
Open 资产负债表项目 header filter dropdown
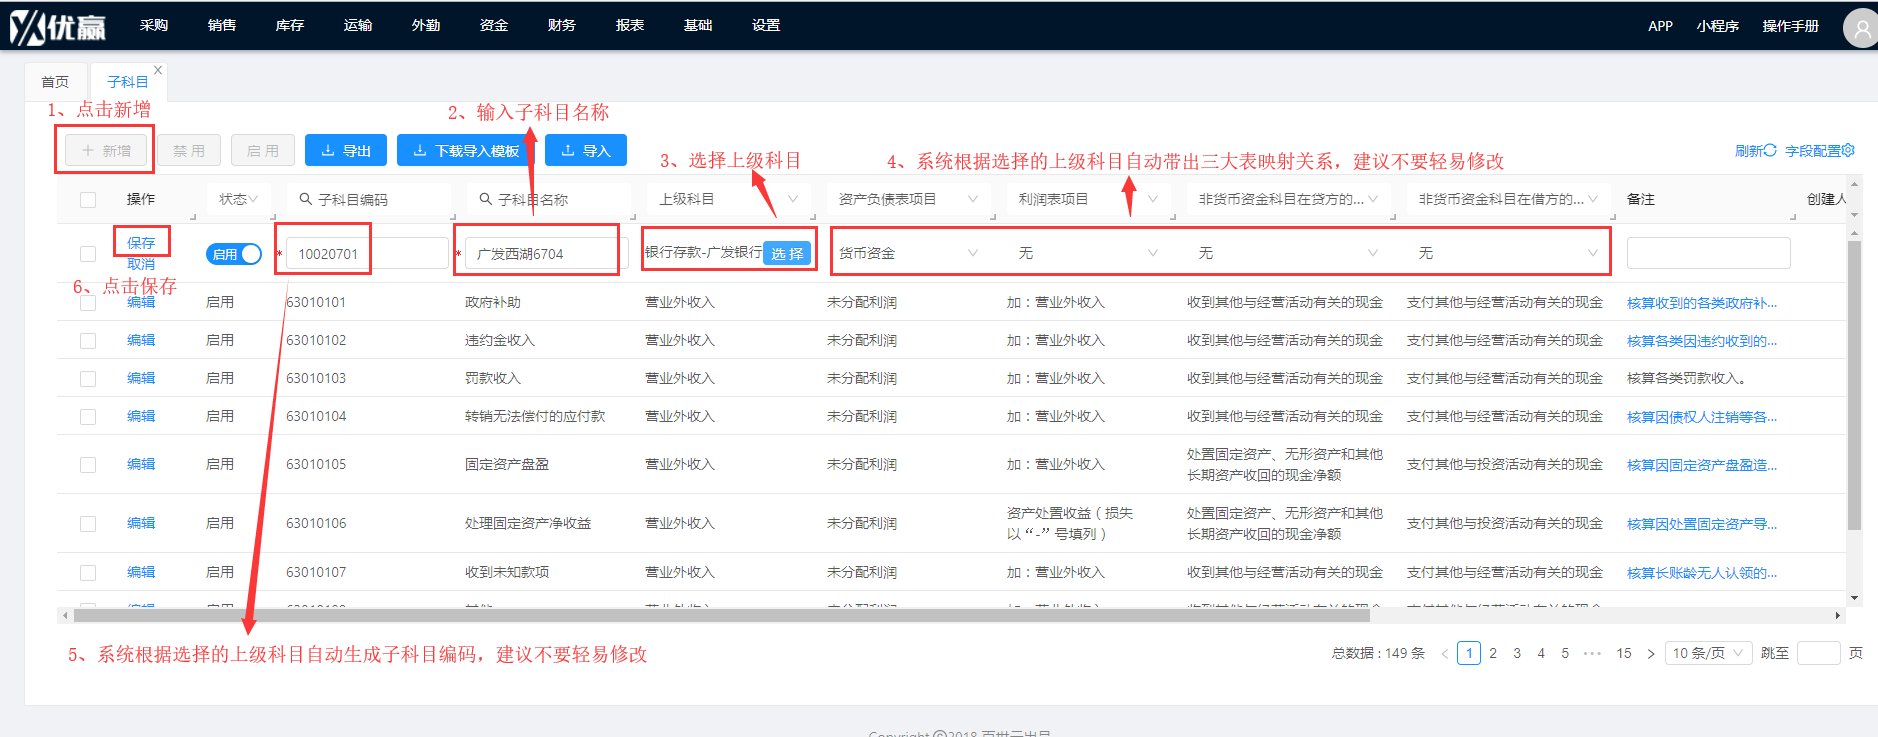908,199
